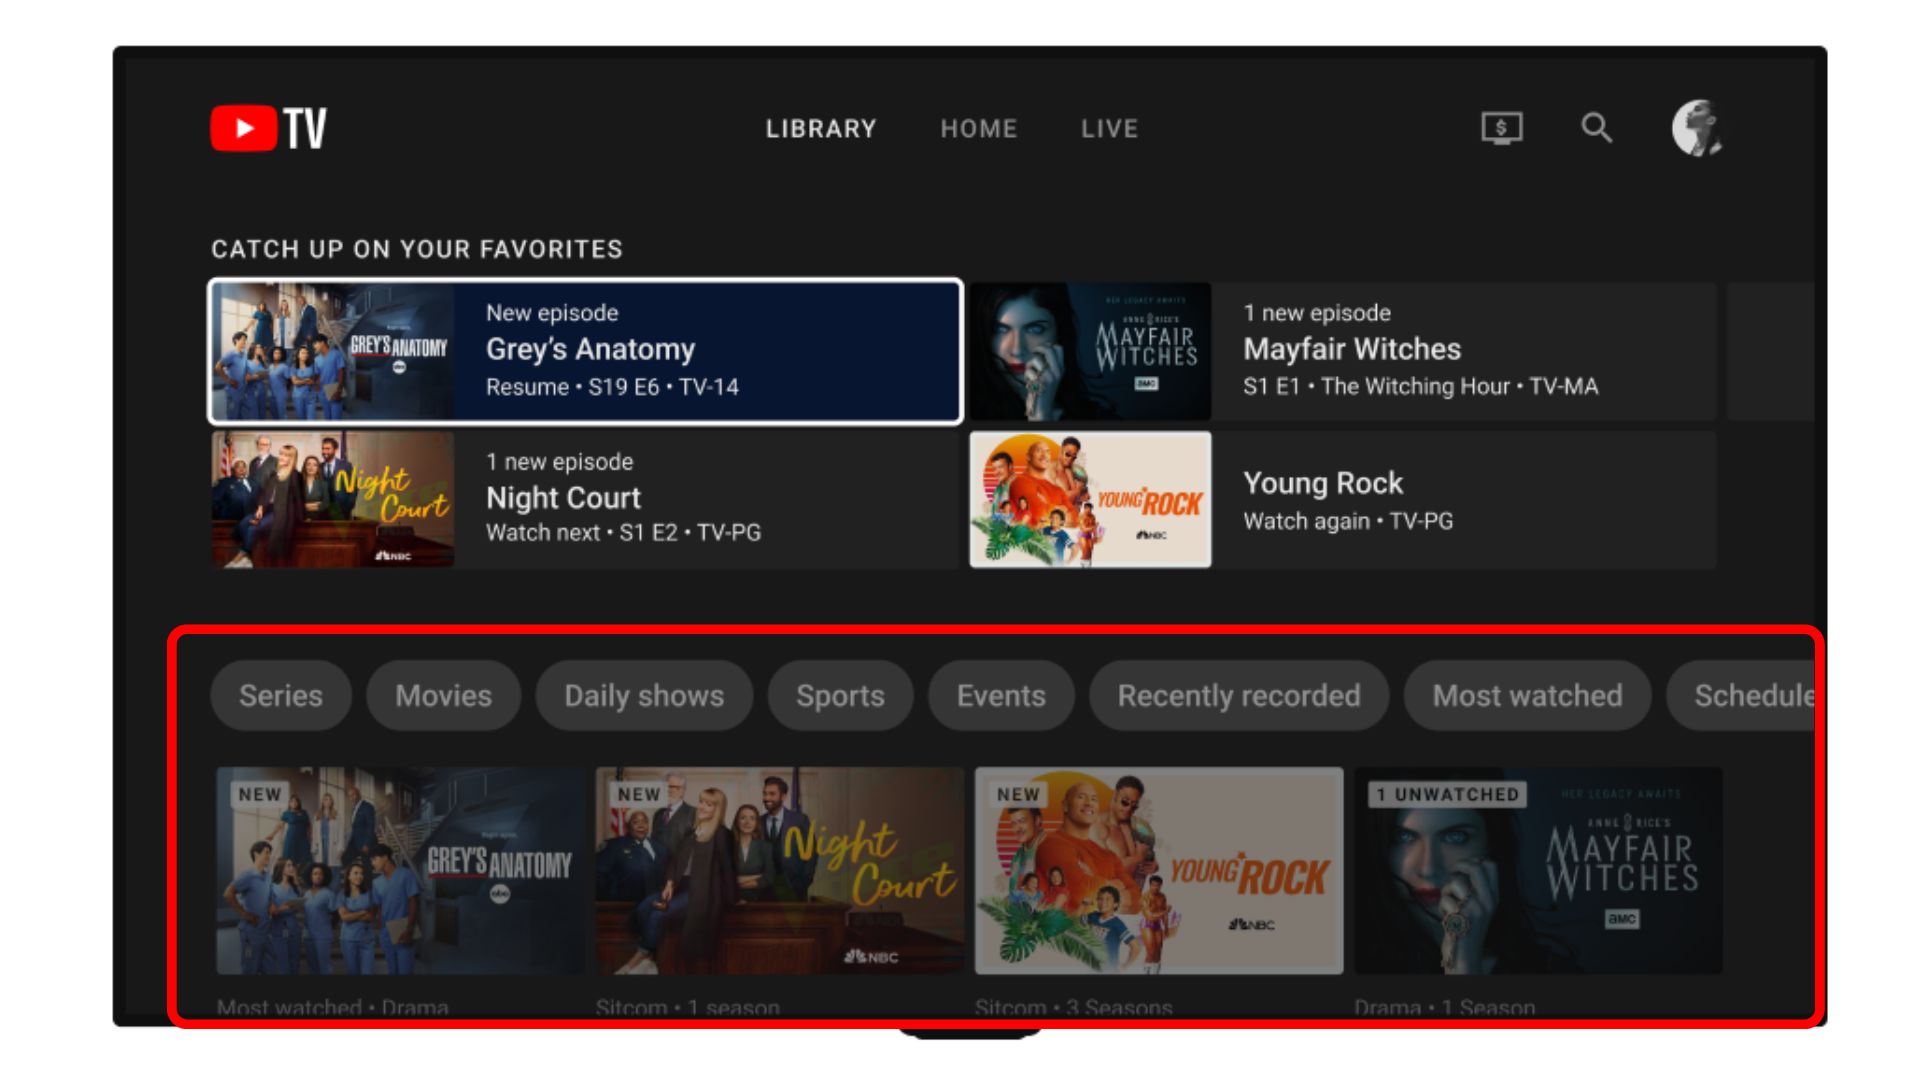
Task: Resume Grey's Anatomy S19 E6 card
Action: pyautogui.click(x=586, y=351)
